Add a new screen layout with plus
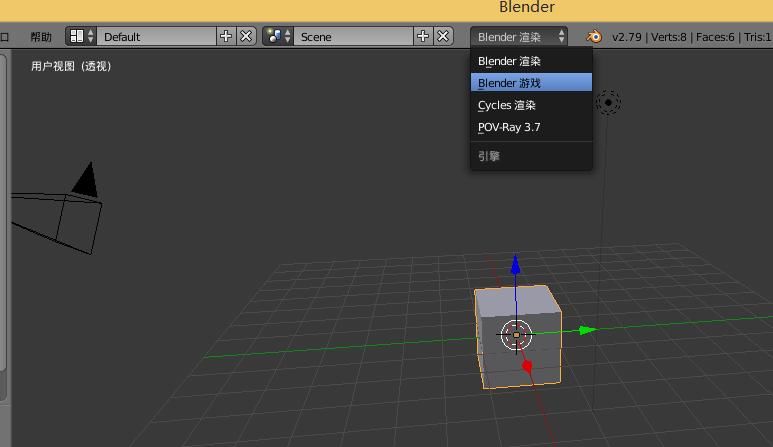 (x=226, y=36)
